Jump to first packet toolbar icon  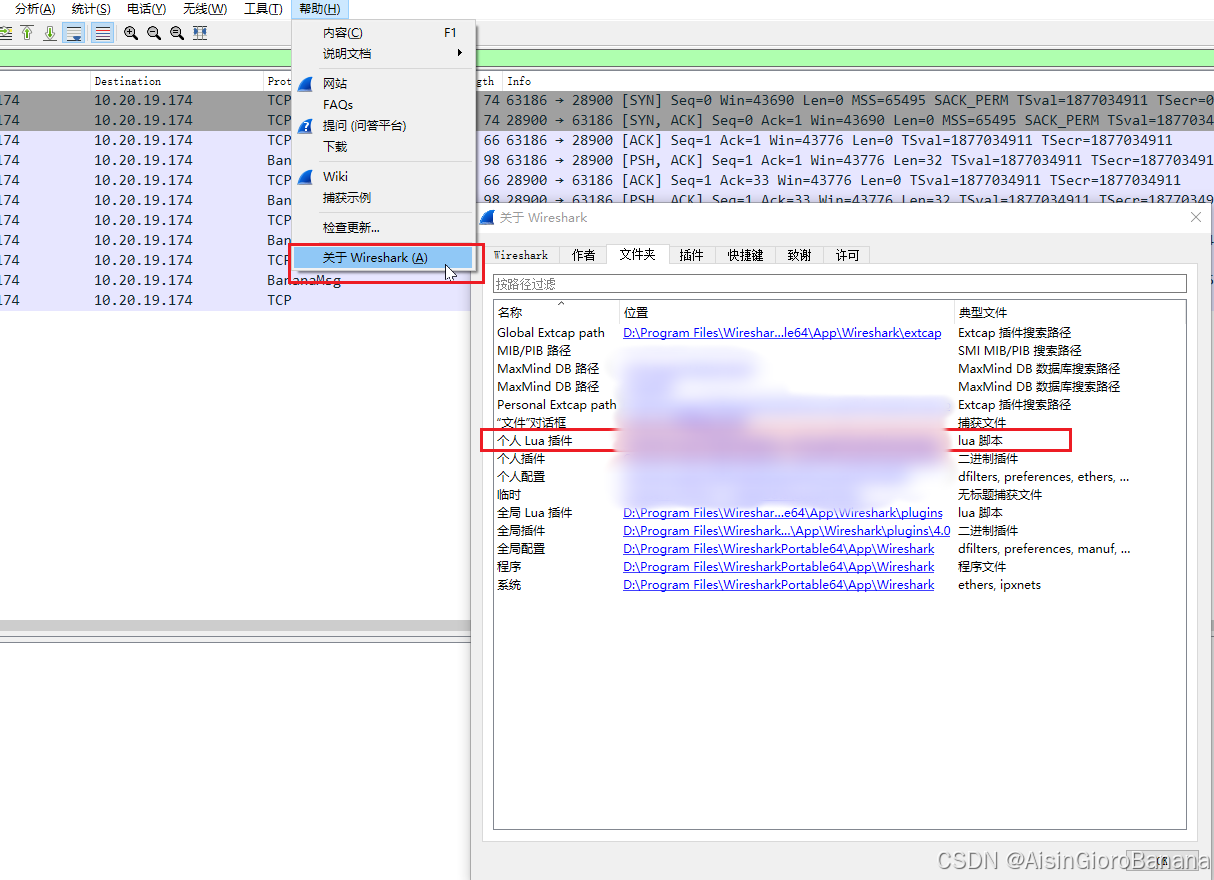click(27, 33)
